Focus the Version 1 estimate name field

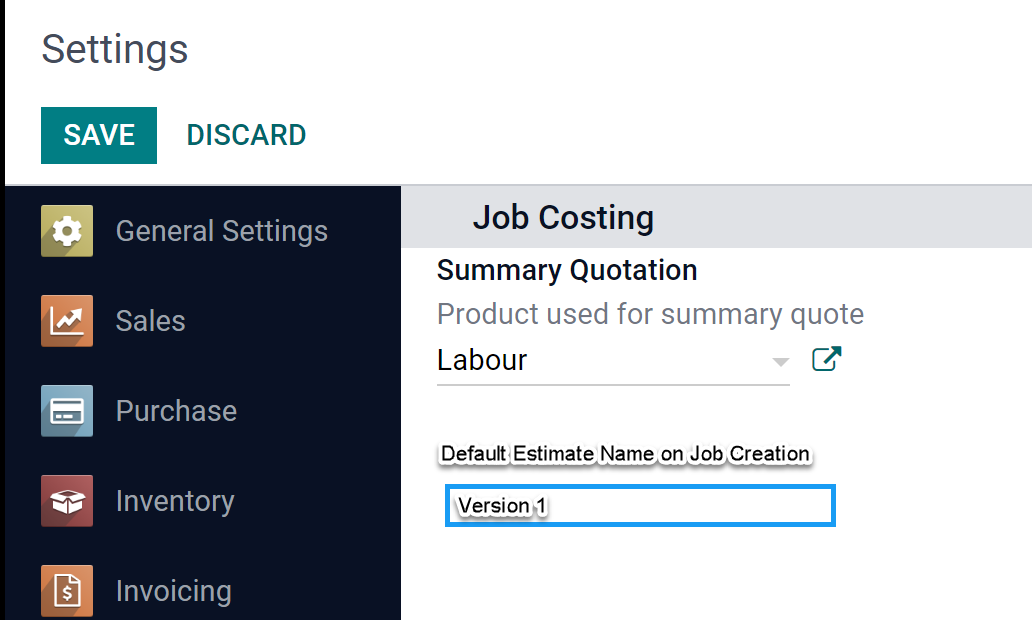640,506
